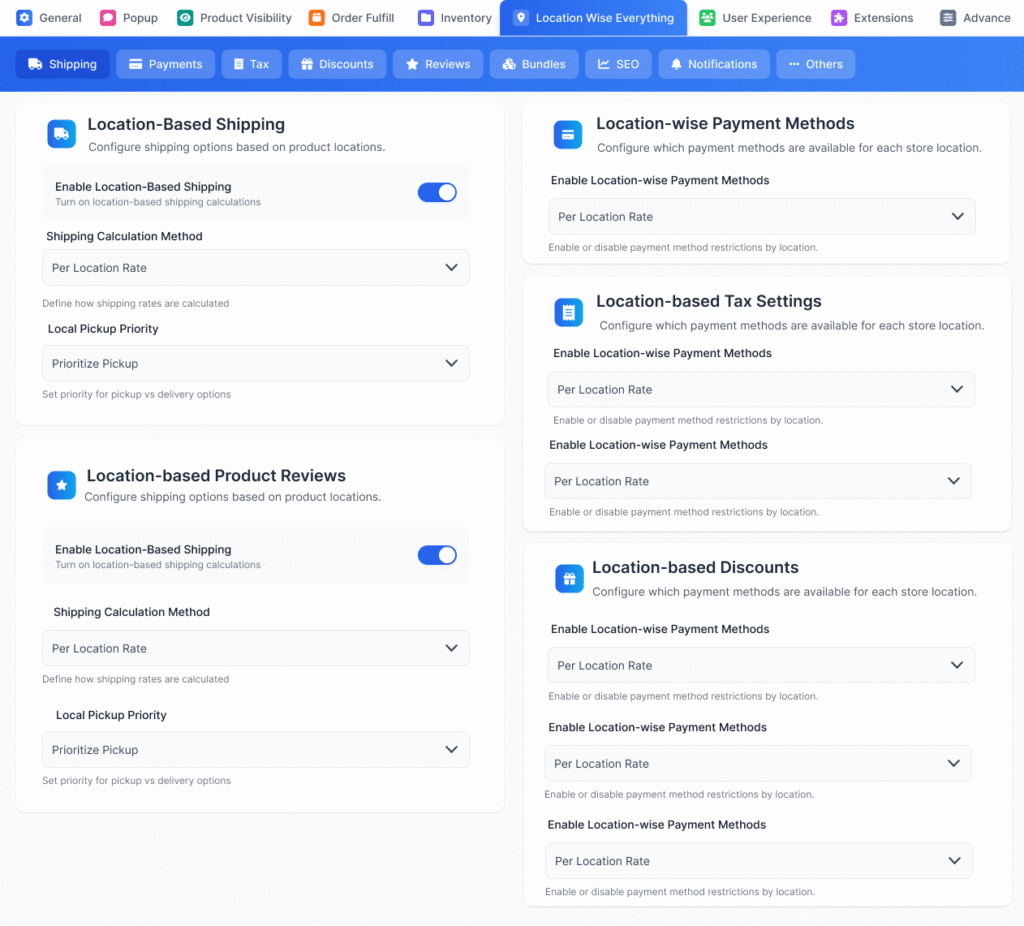Open the last Payment Methods dropdown under Location-based Discounts
The width and height of the screenshot is (1024, 926).
pyautogui.click(x=758, y=860)
